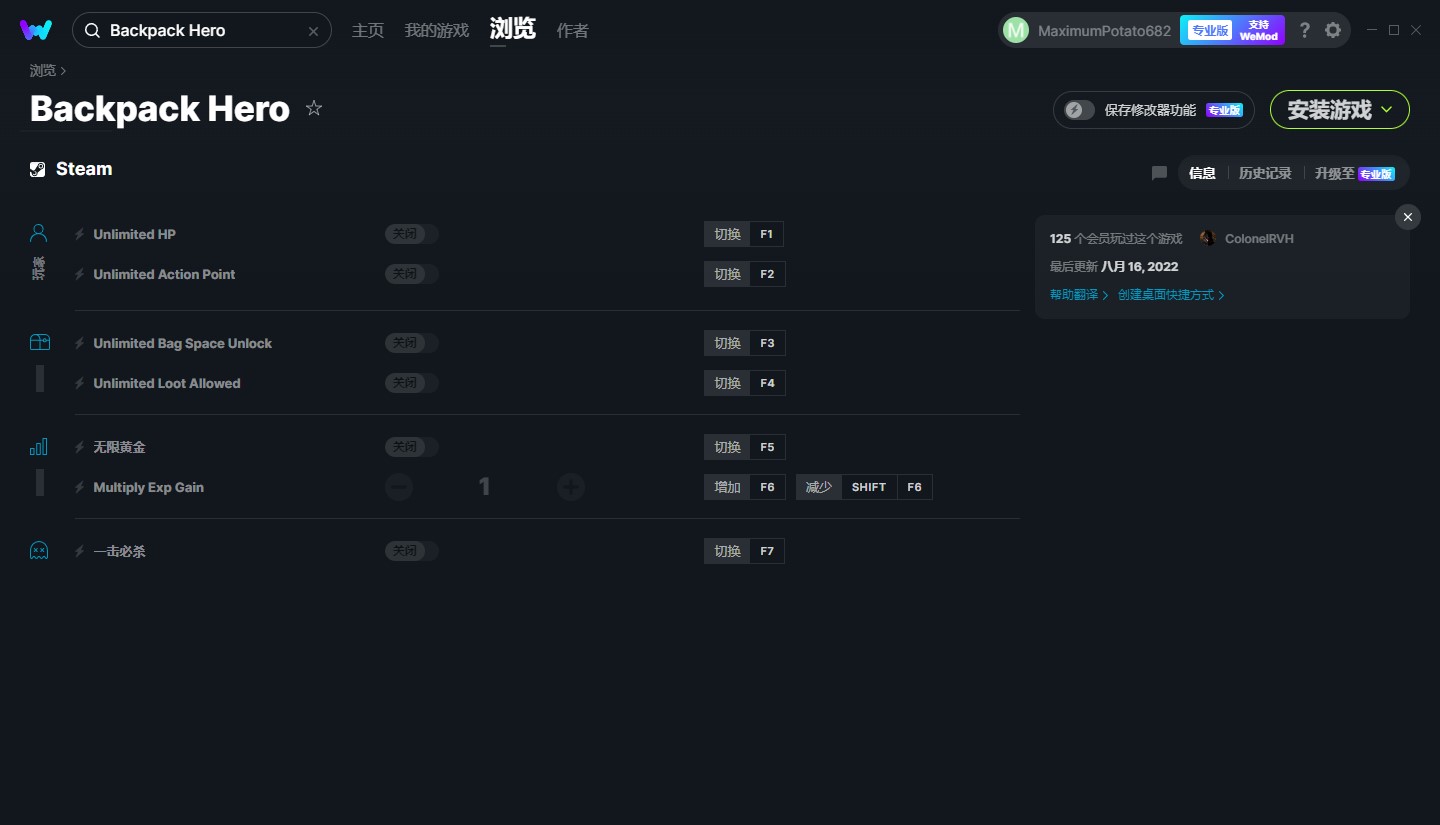Toggle 保存修改器功能 switch
Image resolution: width=1440 pixels, height=825 pixels.
tap(1079, 110)
